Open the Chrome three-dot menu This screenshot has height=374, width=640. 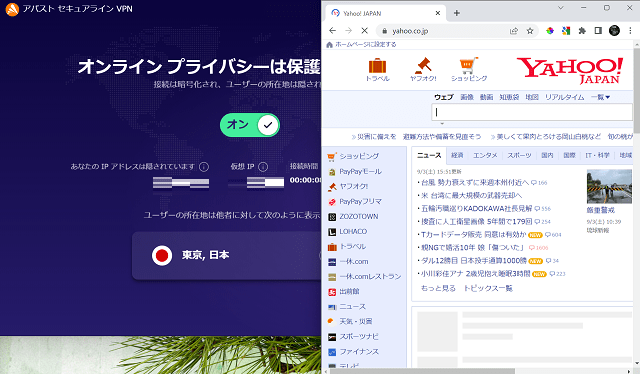[630, 31]
